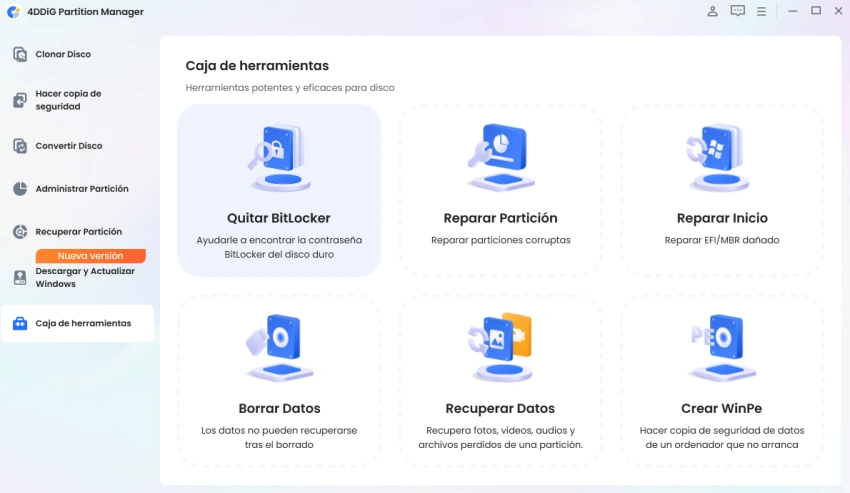Open the Clonar Disco section

click(x=63, y=54)
